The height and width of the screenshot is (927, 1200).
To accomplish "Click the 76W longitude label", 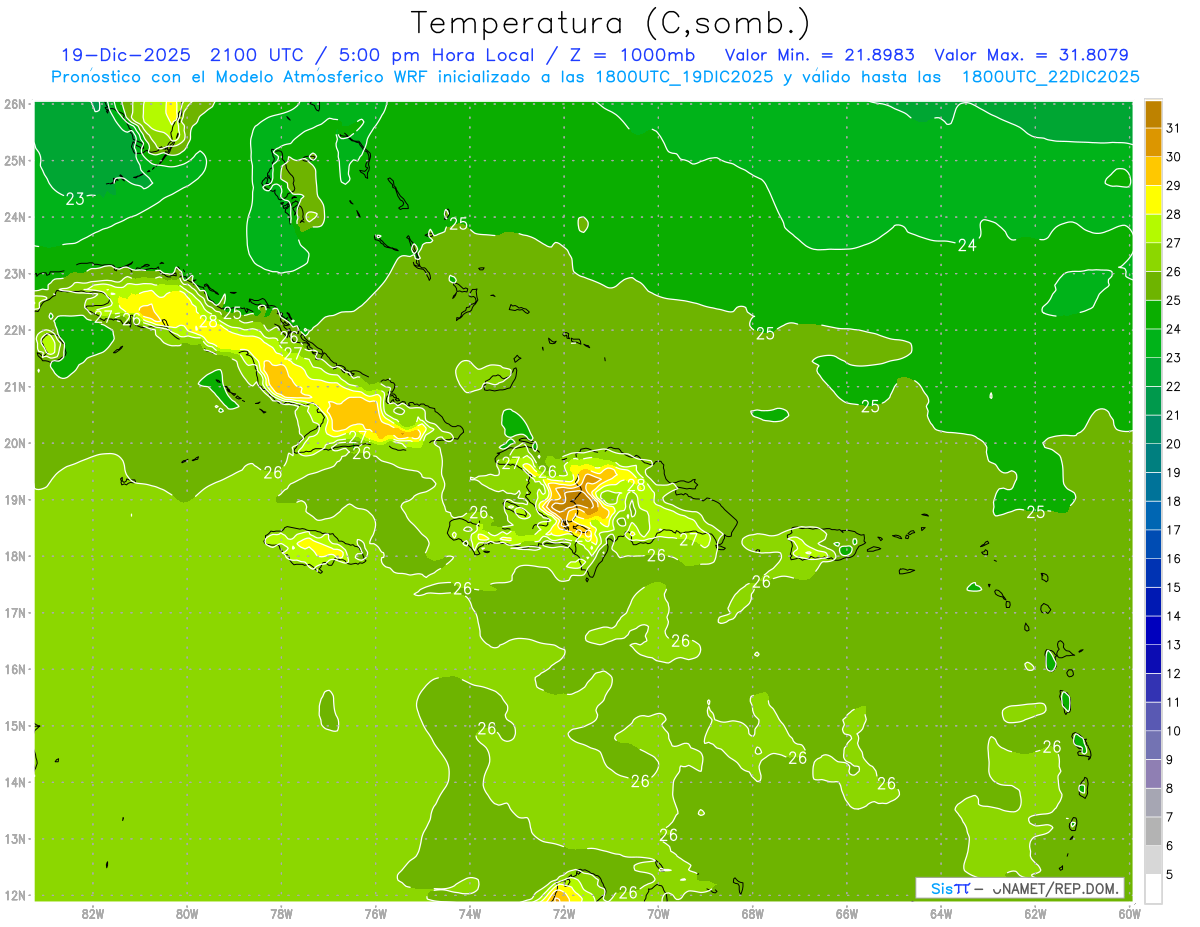I will 376,913.
